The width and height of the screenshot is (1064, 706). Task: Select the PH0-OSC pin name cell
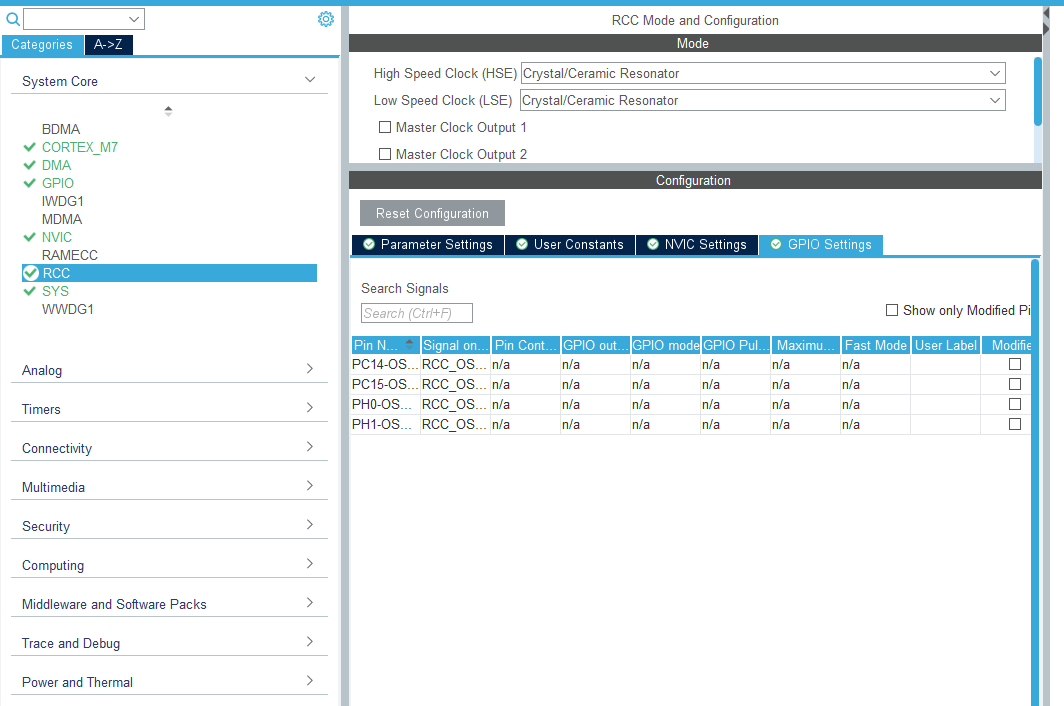(385, 405)
